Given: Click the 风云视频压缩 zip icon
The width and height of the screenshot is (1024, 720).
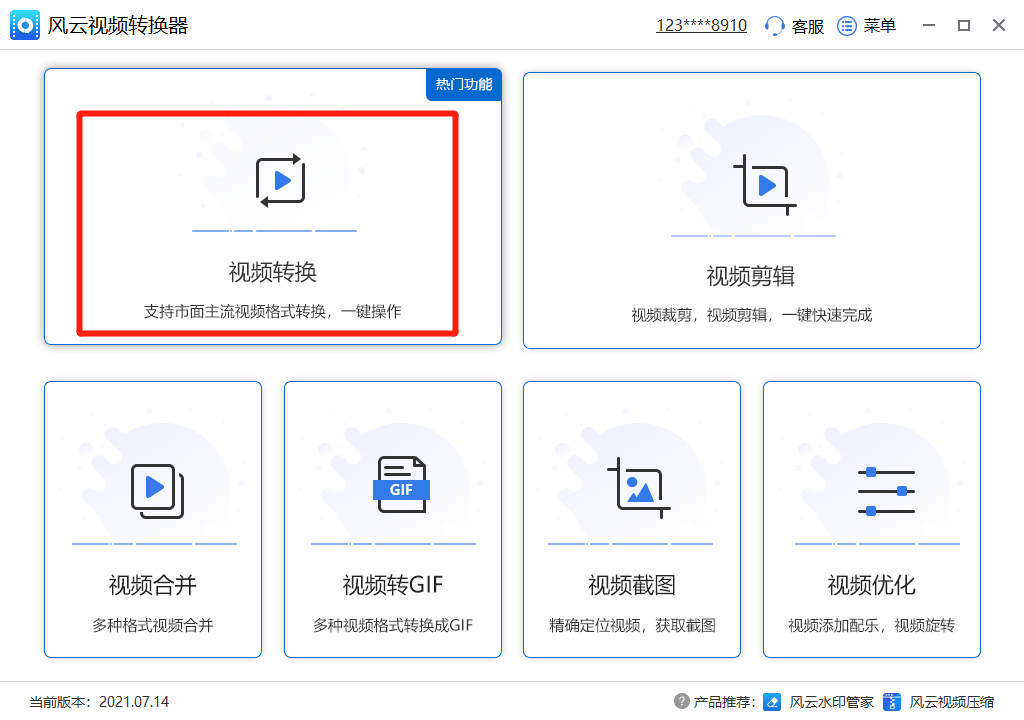Looking at the screenshot, I should click(891, 702).
